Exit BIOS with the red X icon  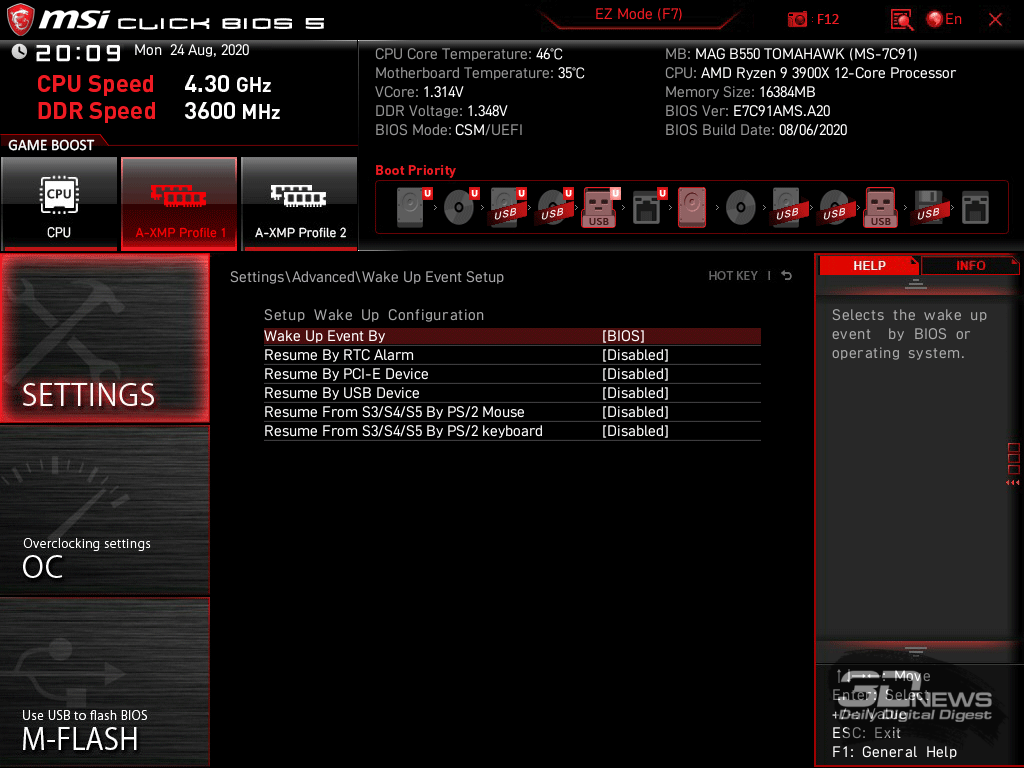pos(995,20)
